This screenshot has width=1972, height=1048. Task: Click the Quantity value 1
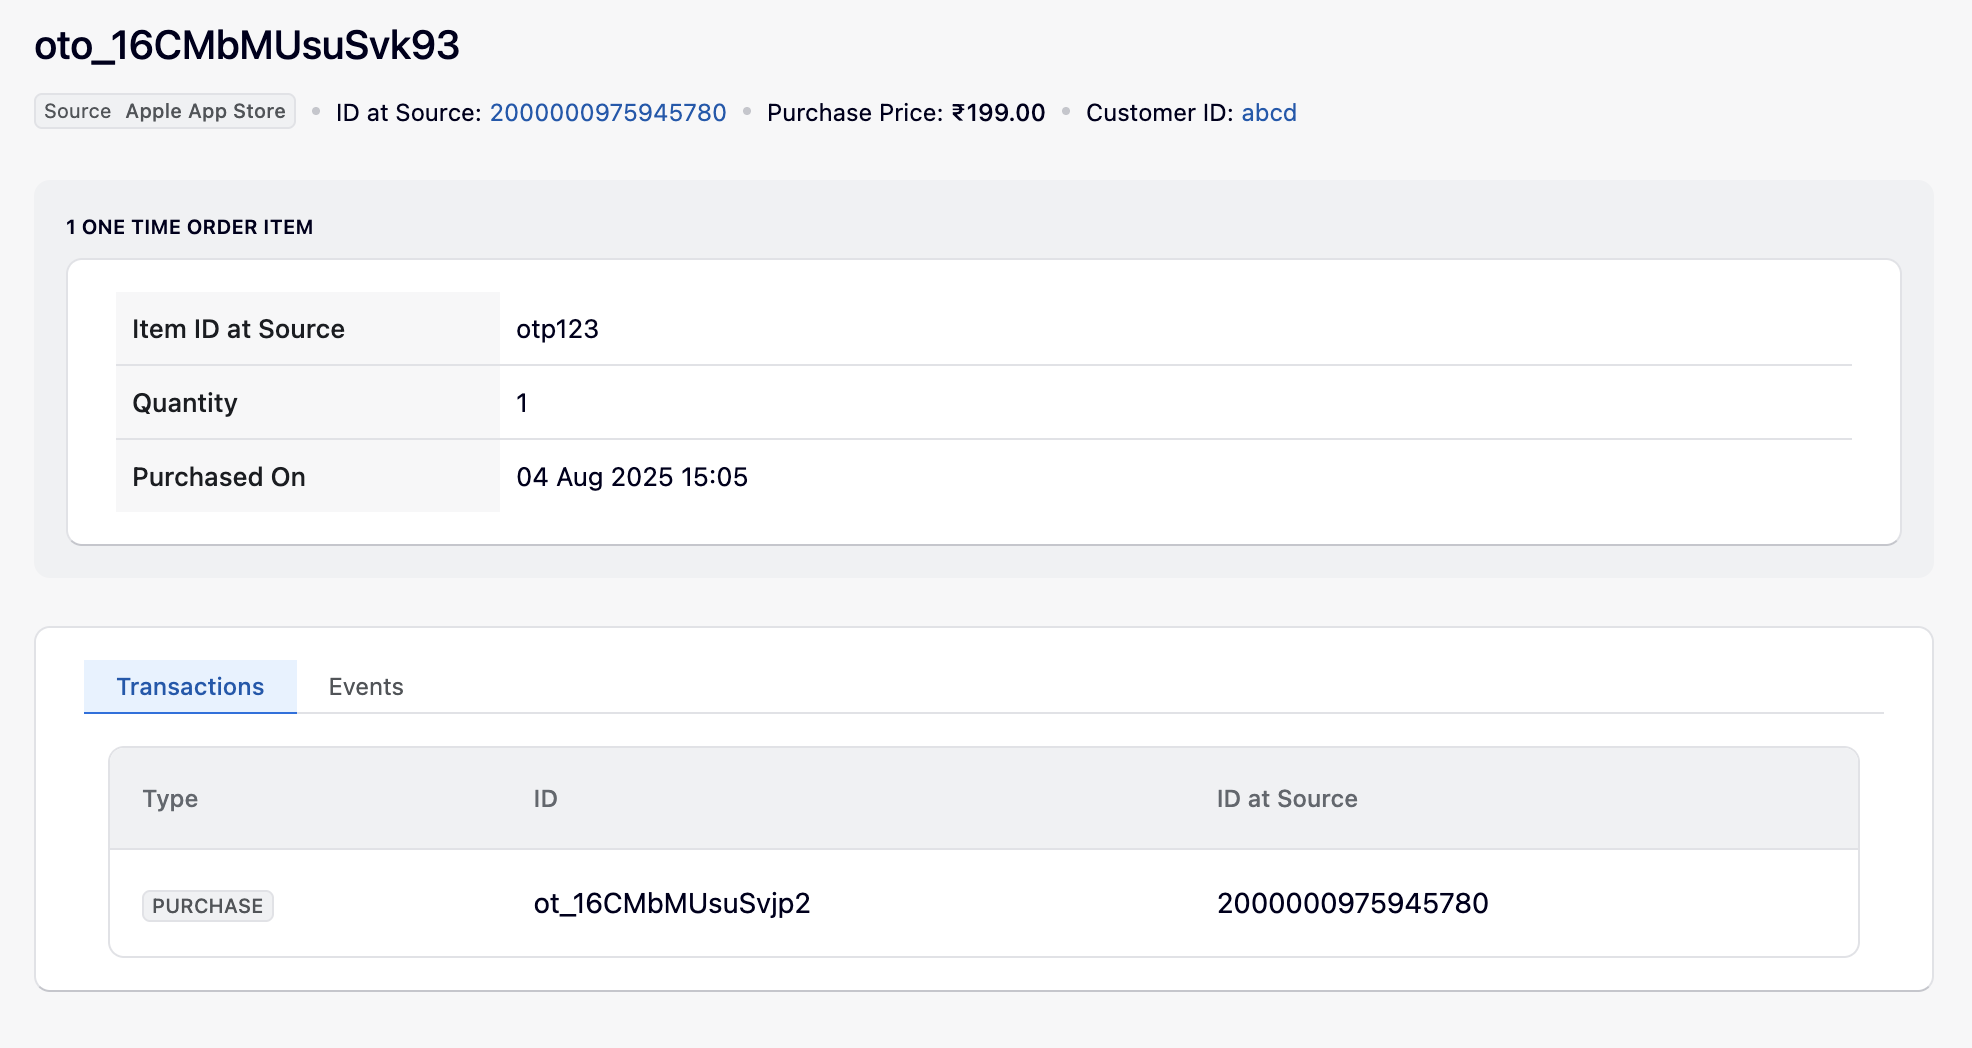pyautogui.click(x=522, y=403)
